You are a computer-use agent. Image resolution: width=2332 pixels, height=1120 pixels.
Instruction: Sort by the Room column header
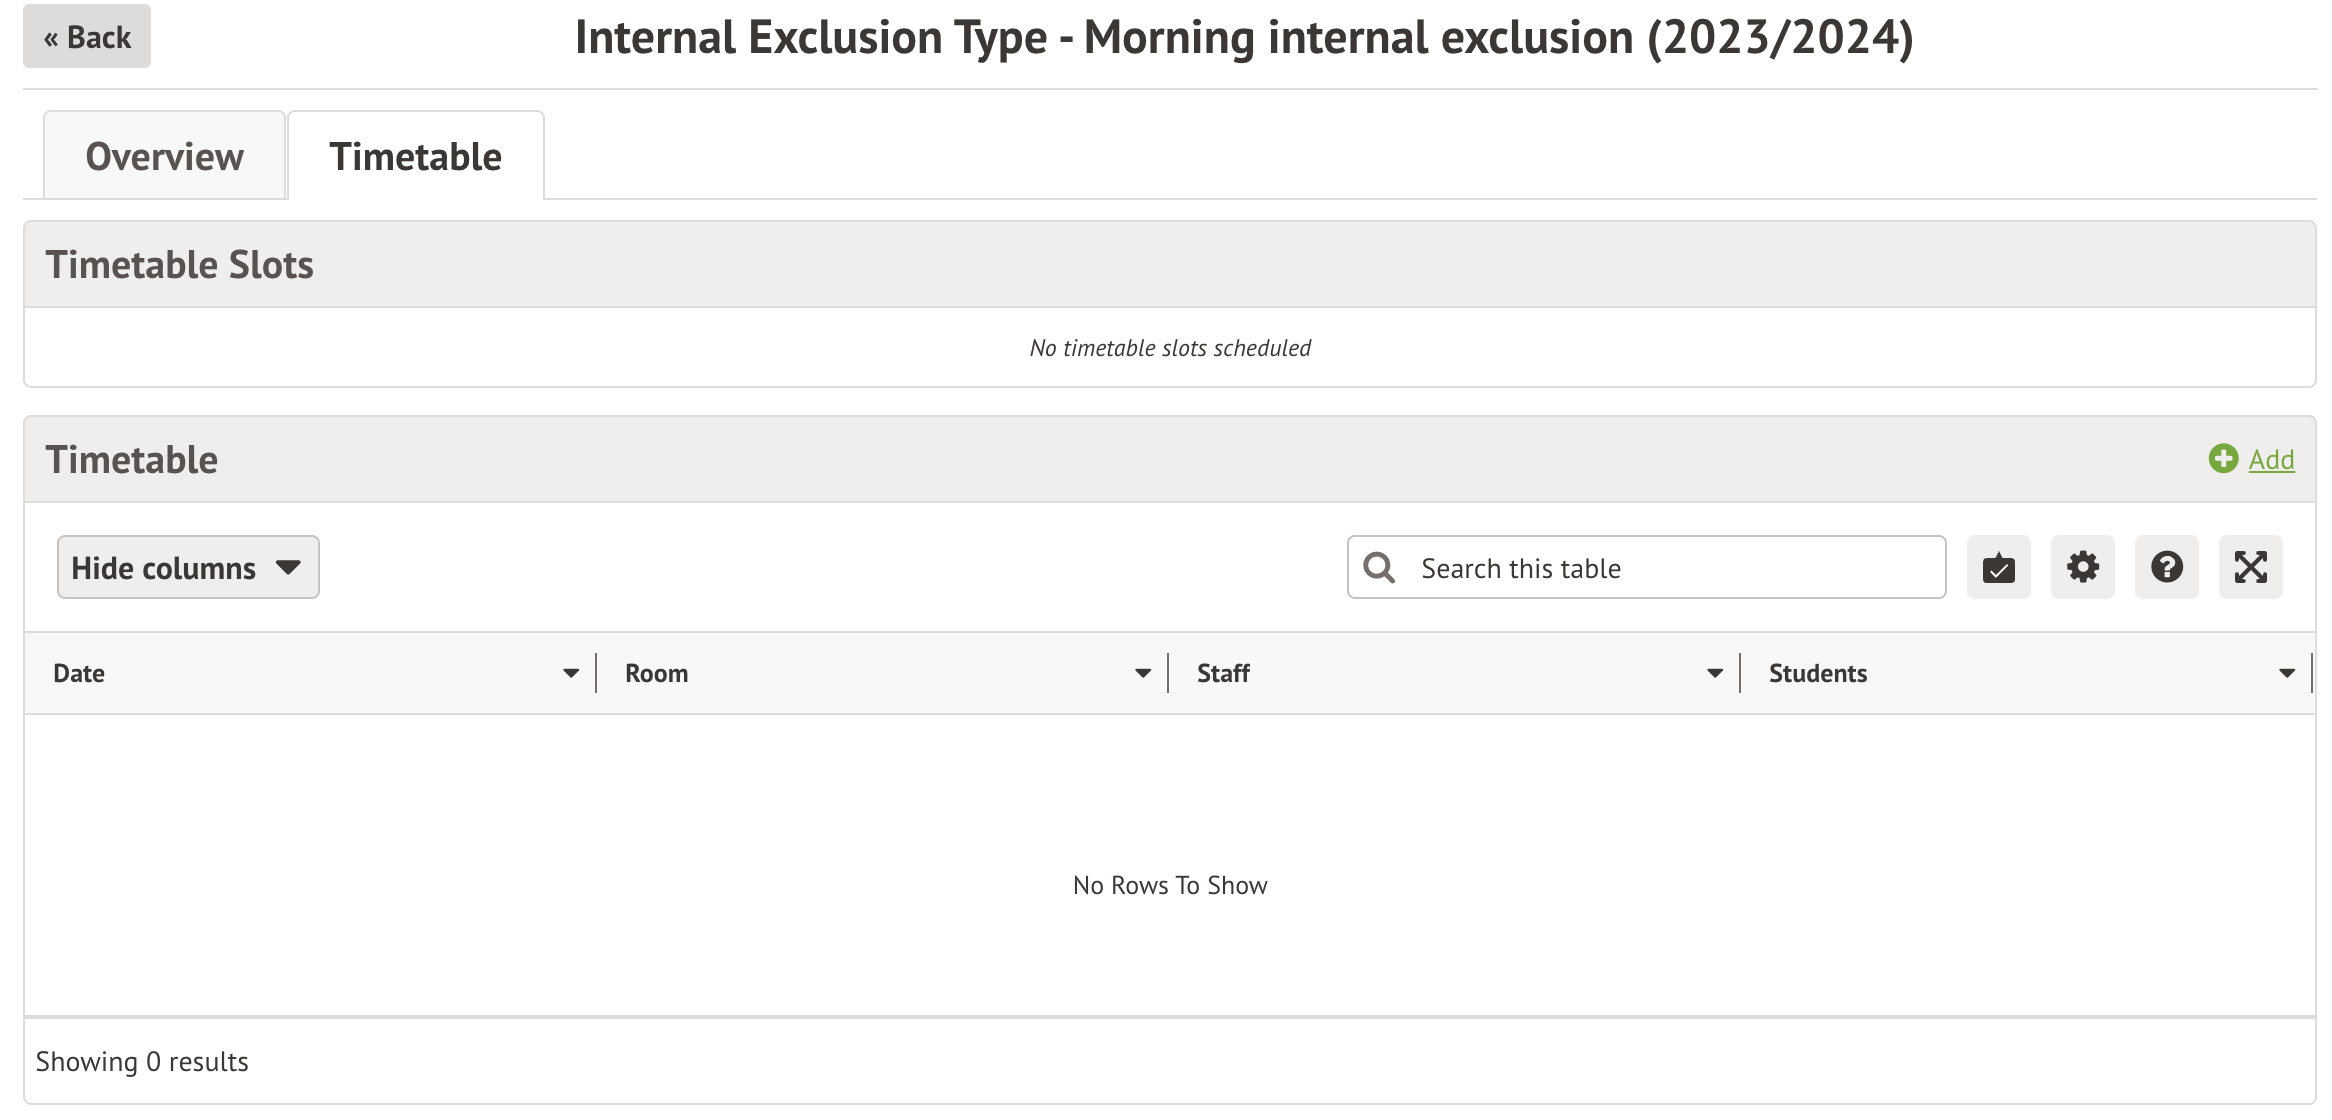[657, 674]
